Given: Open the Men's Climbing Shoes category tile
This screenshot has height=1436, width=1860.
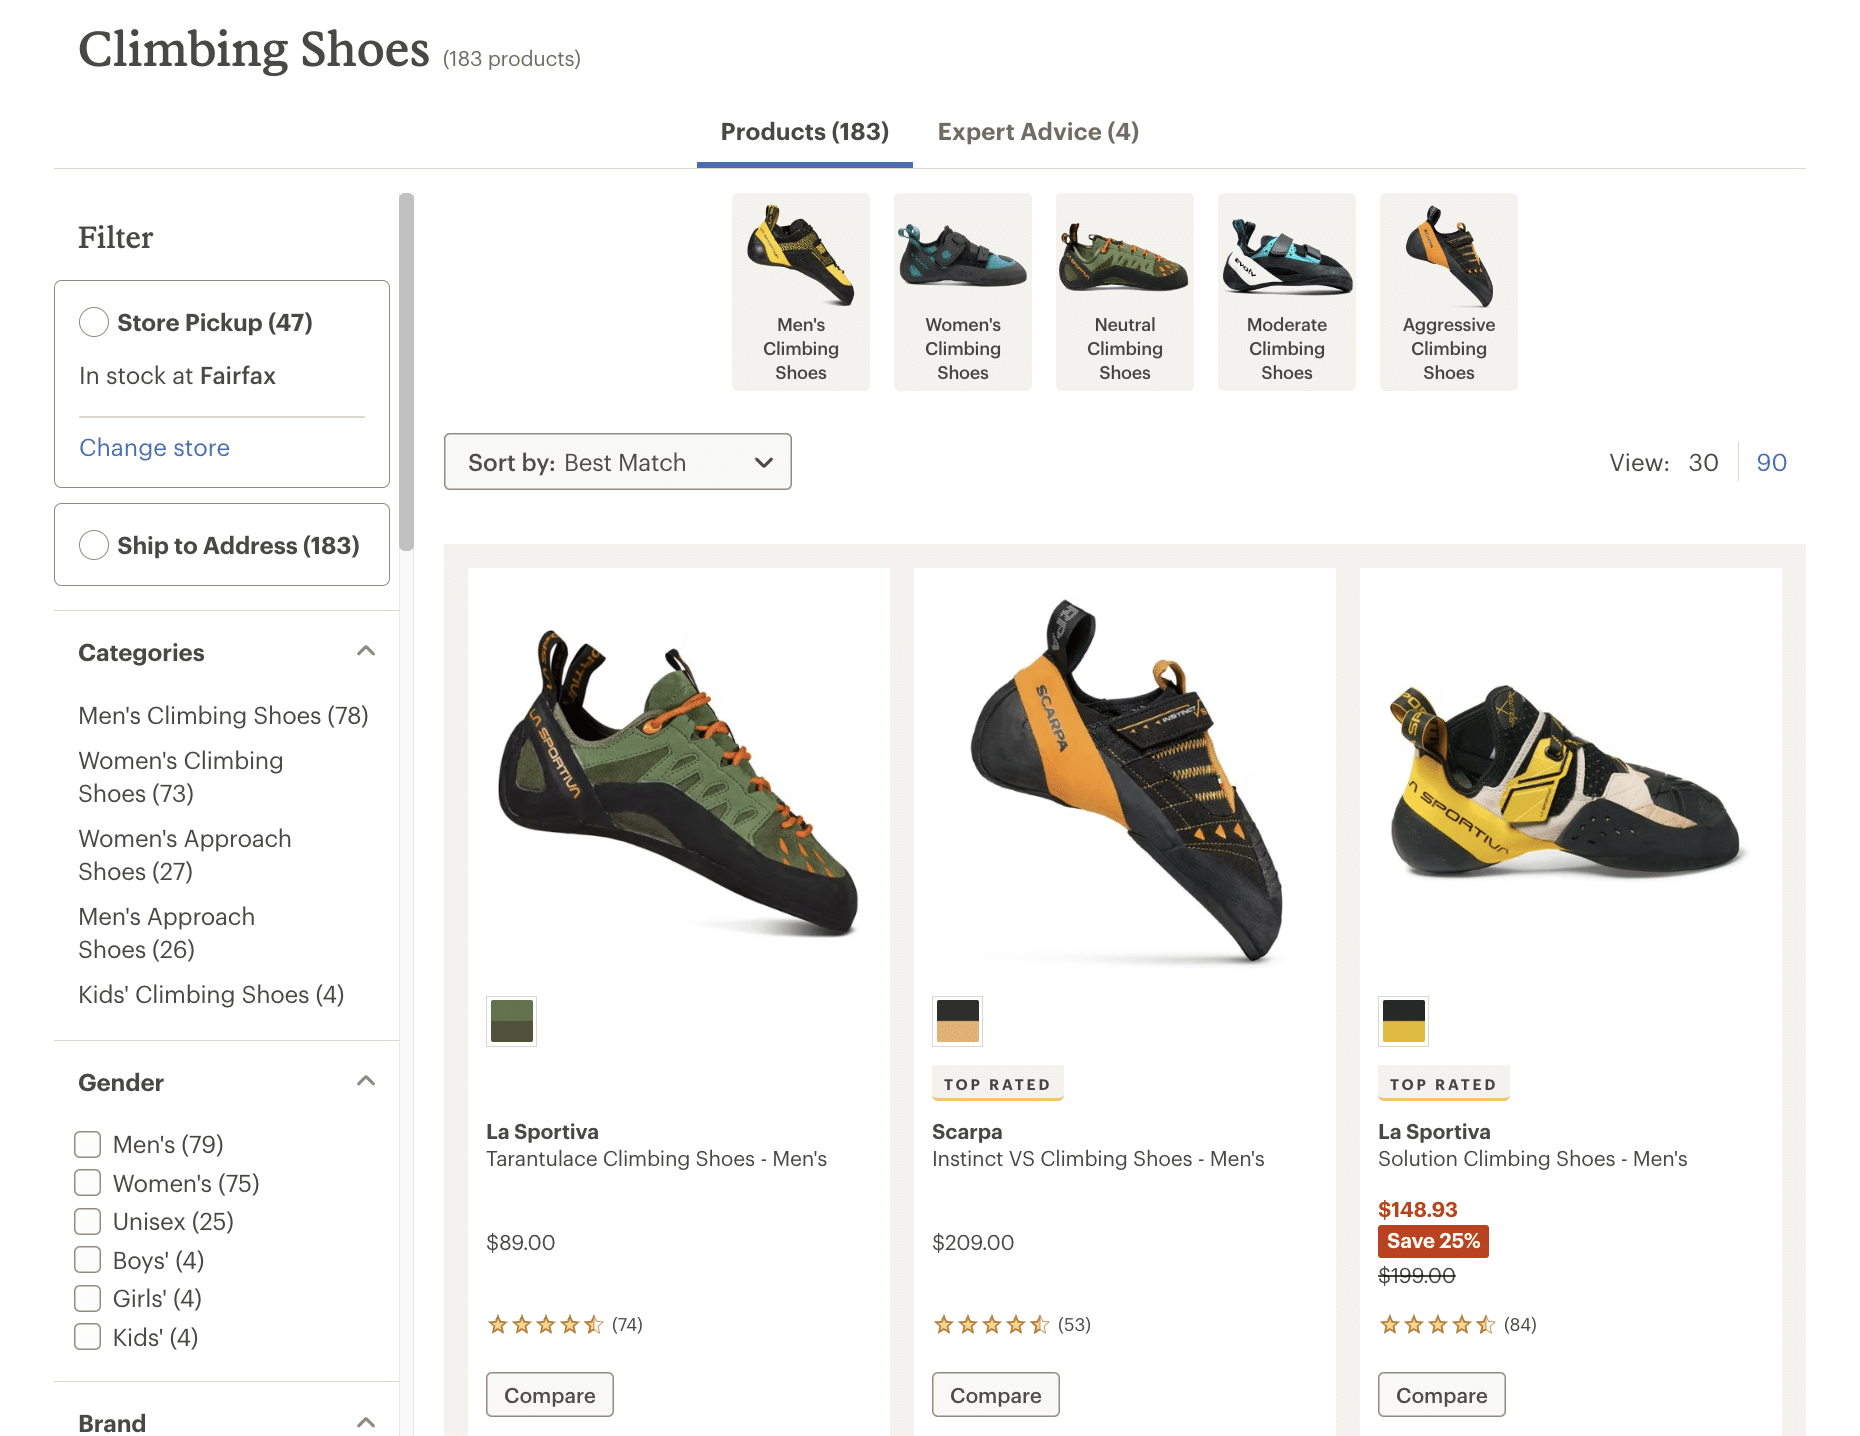Looking at the screenshot, I should coord(801,292).
